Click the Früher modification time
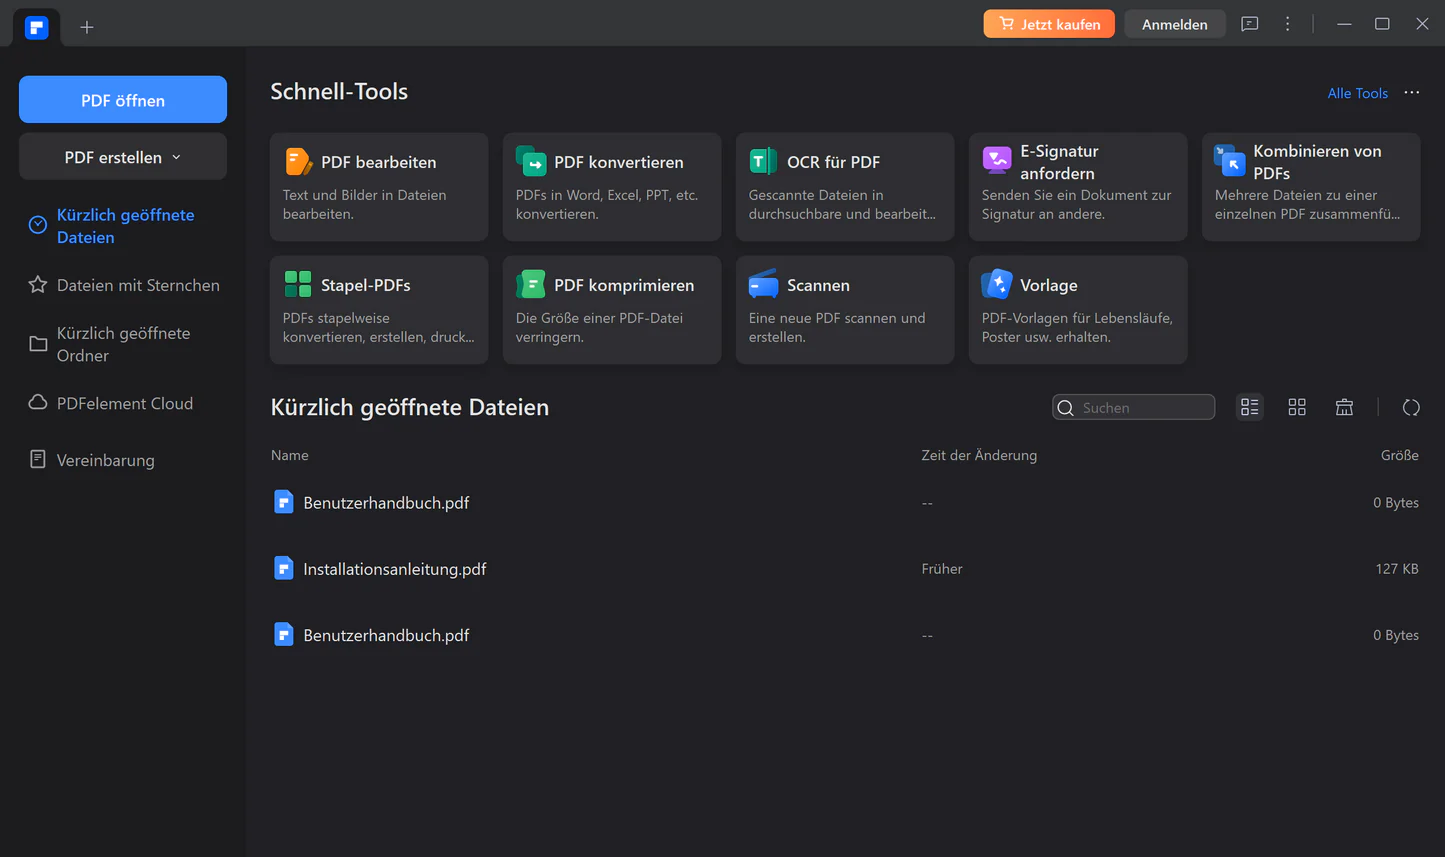The height and width of the screenshot is (857, 1445). pyautogui.click(x=942, y=568)
